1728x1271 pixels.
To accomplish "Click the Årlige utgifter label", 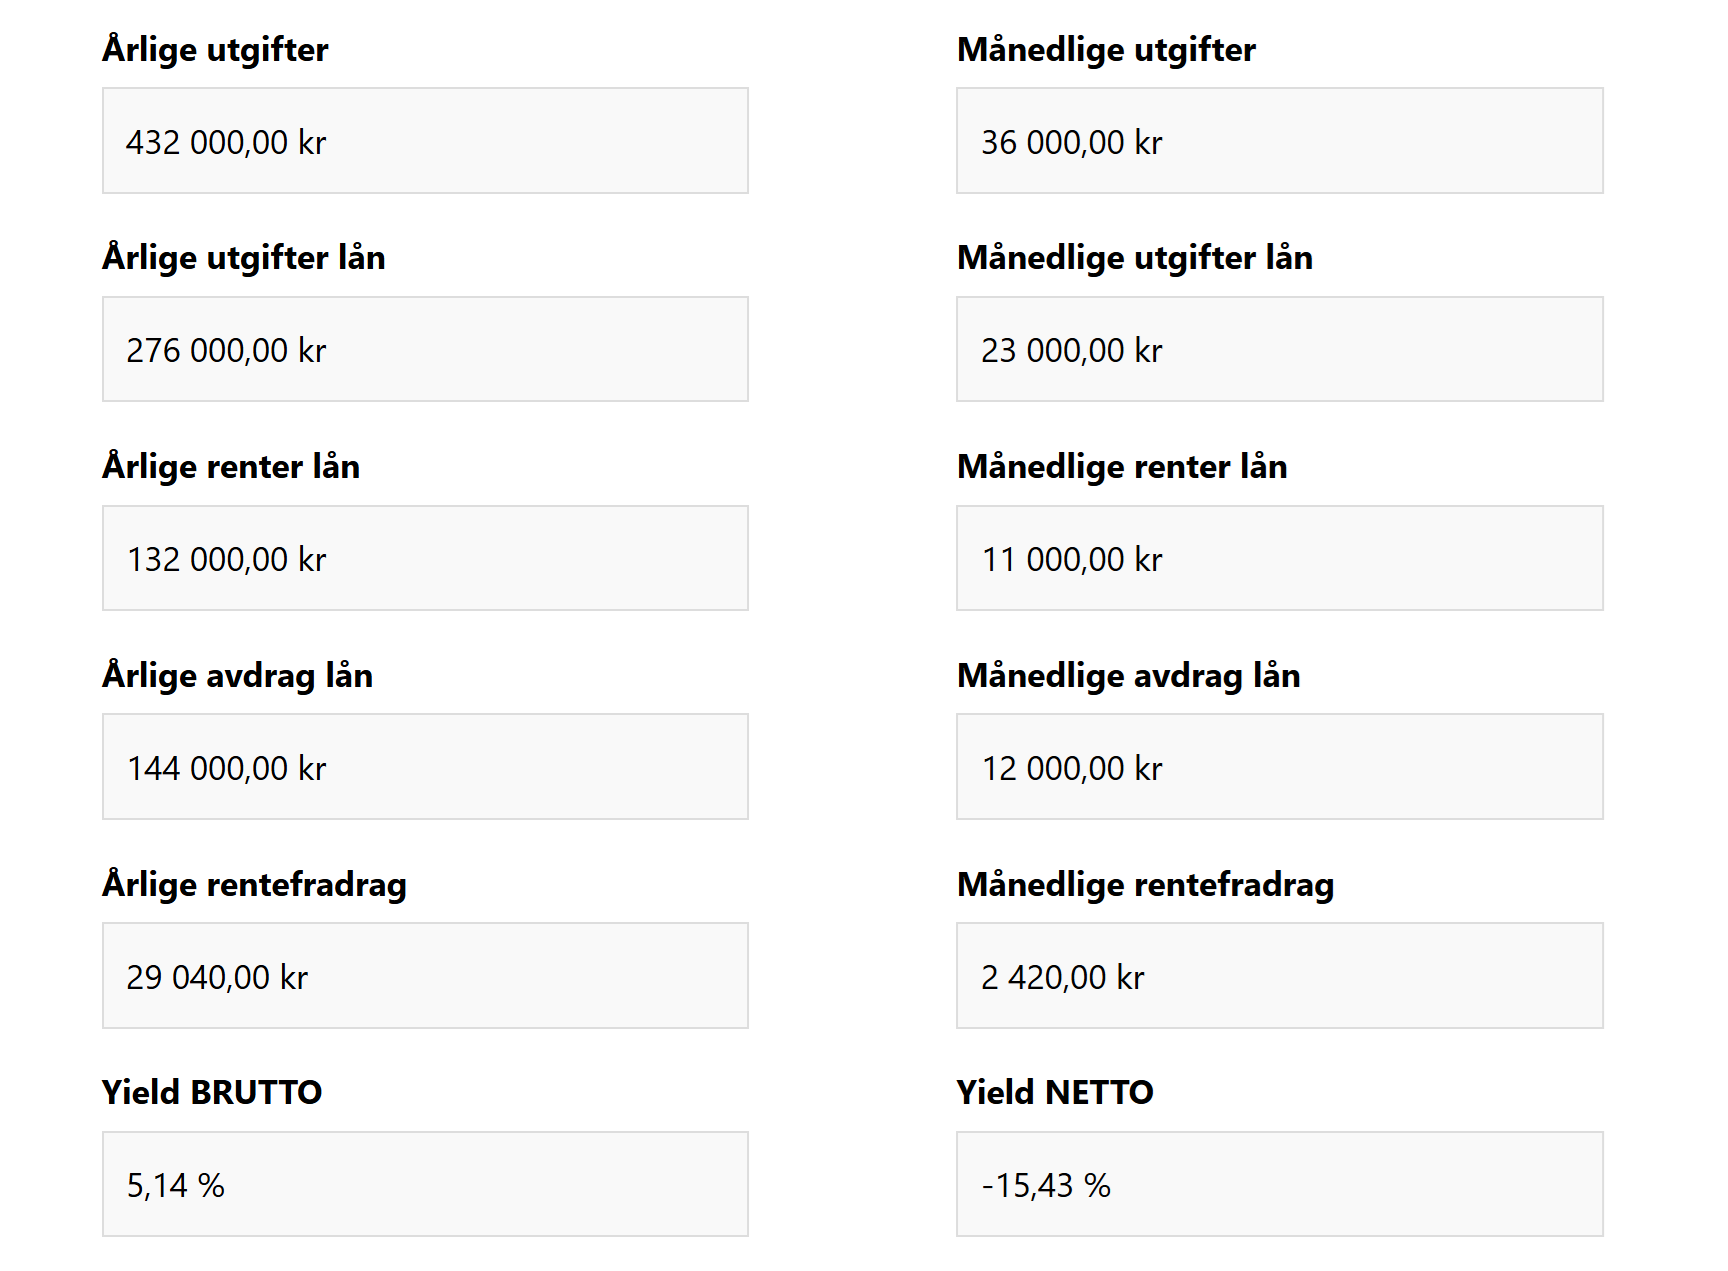I will 215,49.
